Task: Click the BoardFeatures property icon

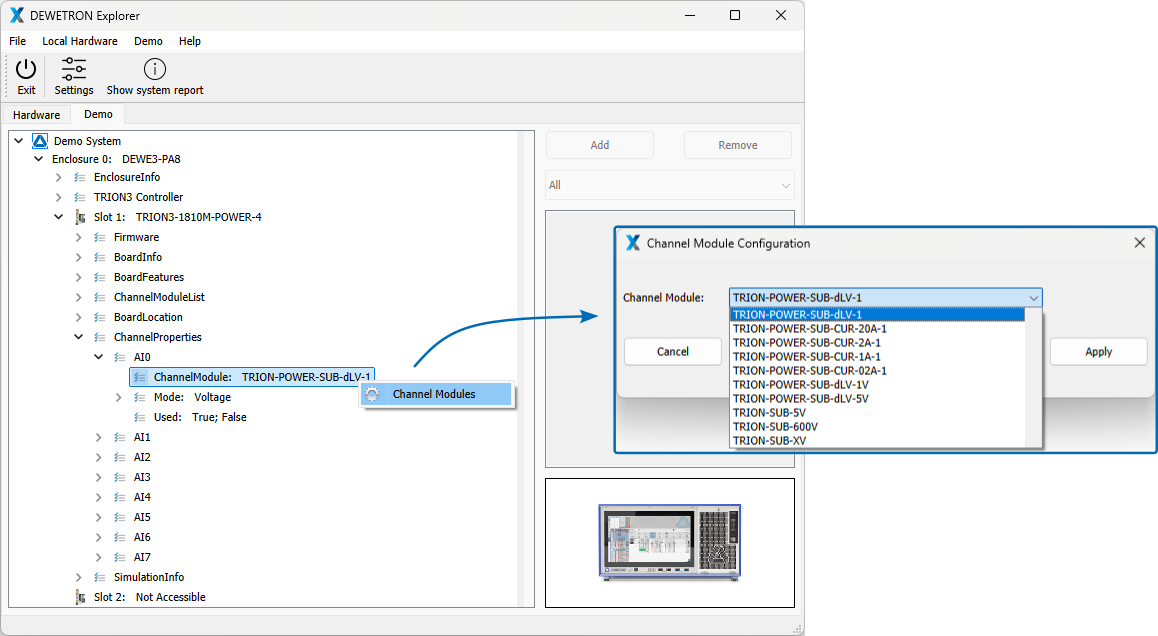Action: (100, 277)
